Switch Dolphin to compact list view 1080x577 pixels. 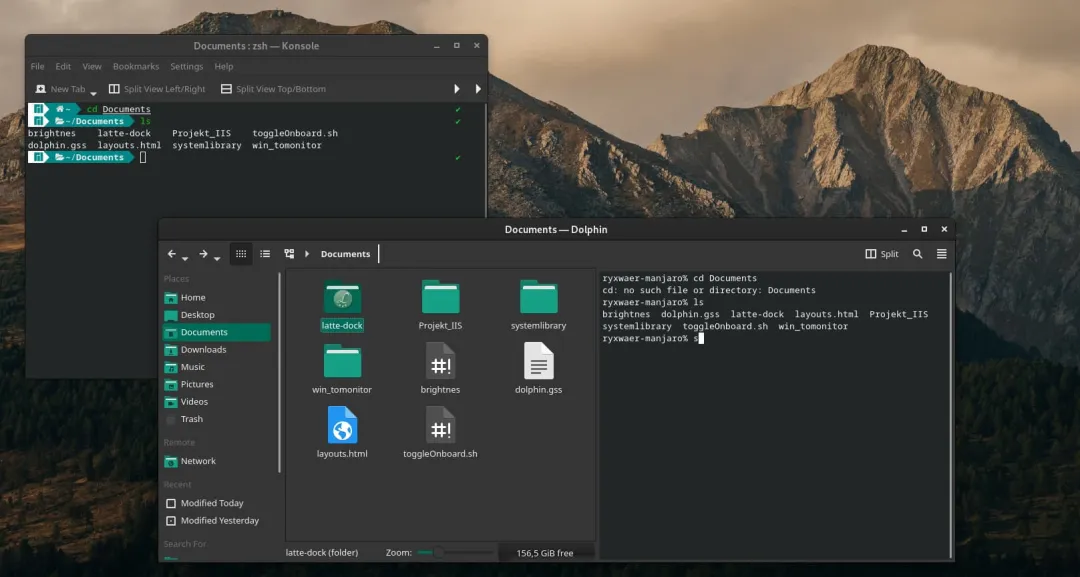pos(265,254)
